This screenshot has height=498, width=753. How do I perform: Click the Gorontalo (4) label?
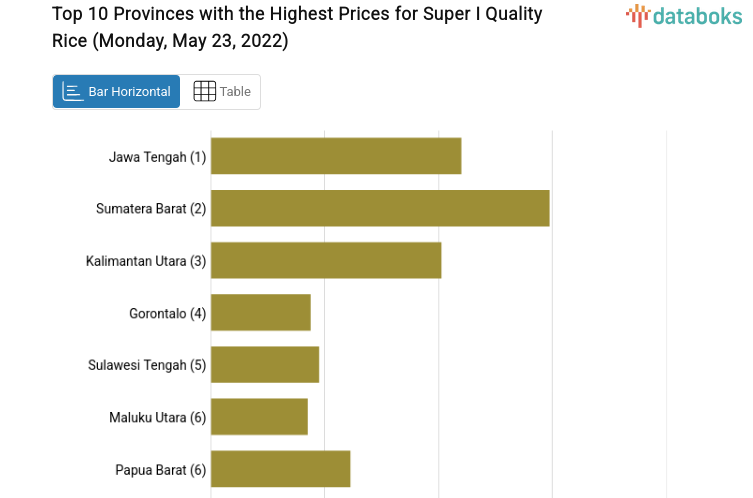pyautogui.click(x=167, y=313)
